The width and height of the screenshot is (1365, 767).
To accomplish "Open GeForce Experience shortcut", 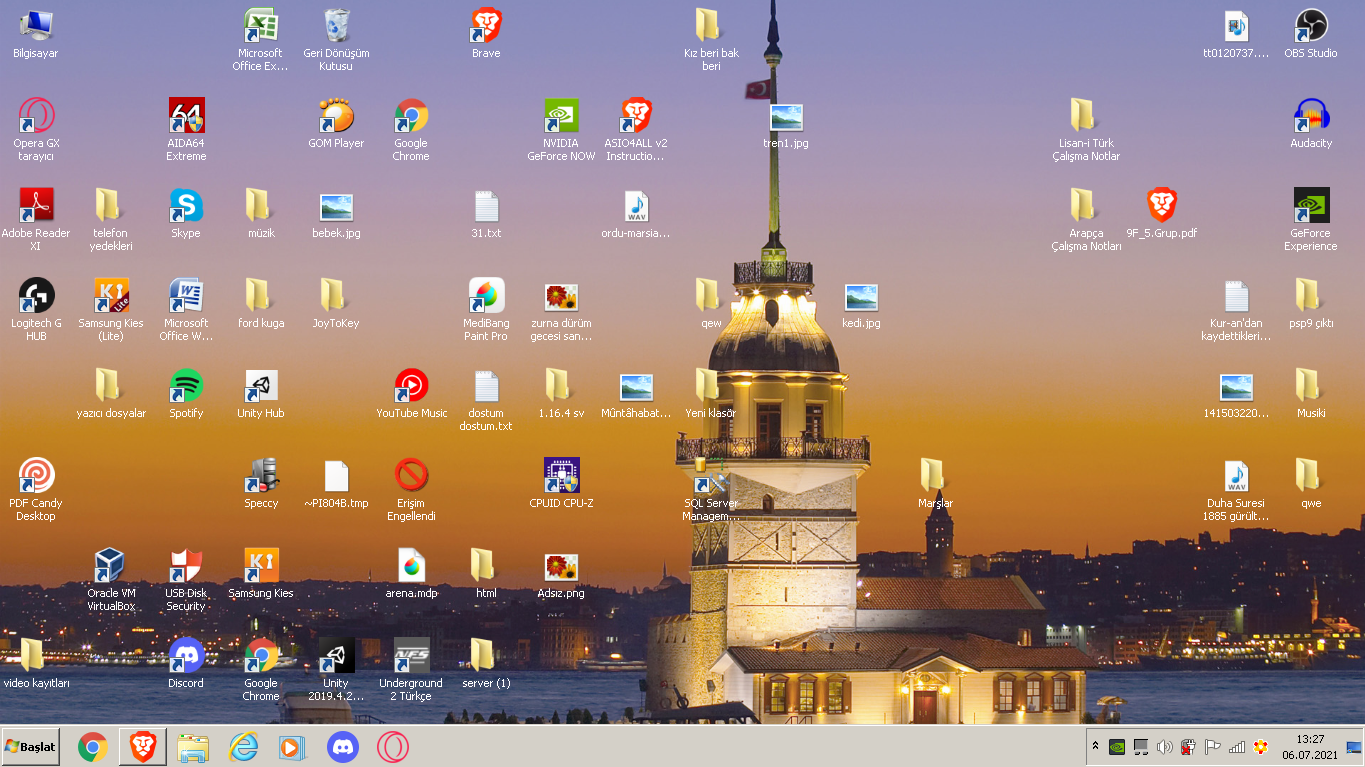I will tap(1311, 207).
